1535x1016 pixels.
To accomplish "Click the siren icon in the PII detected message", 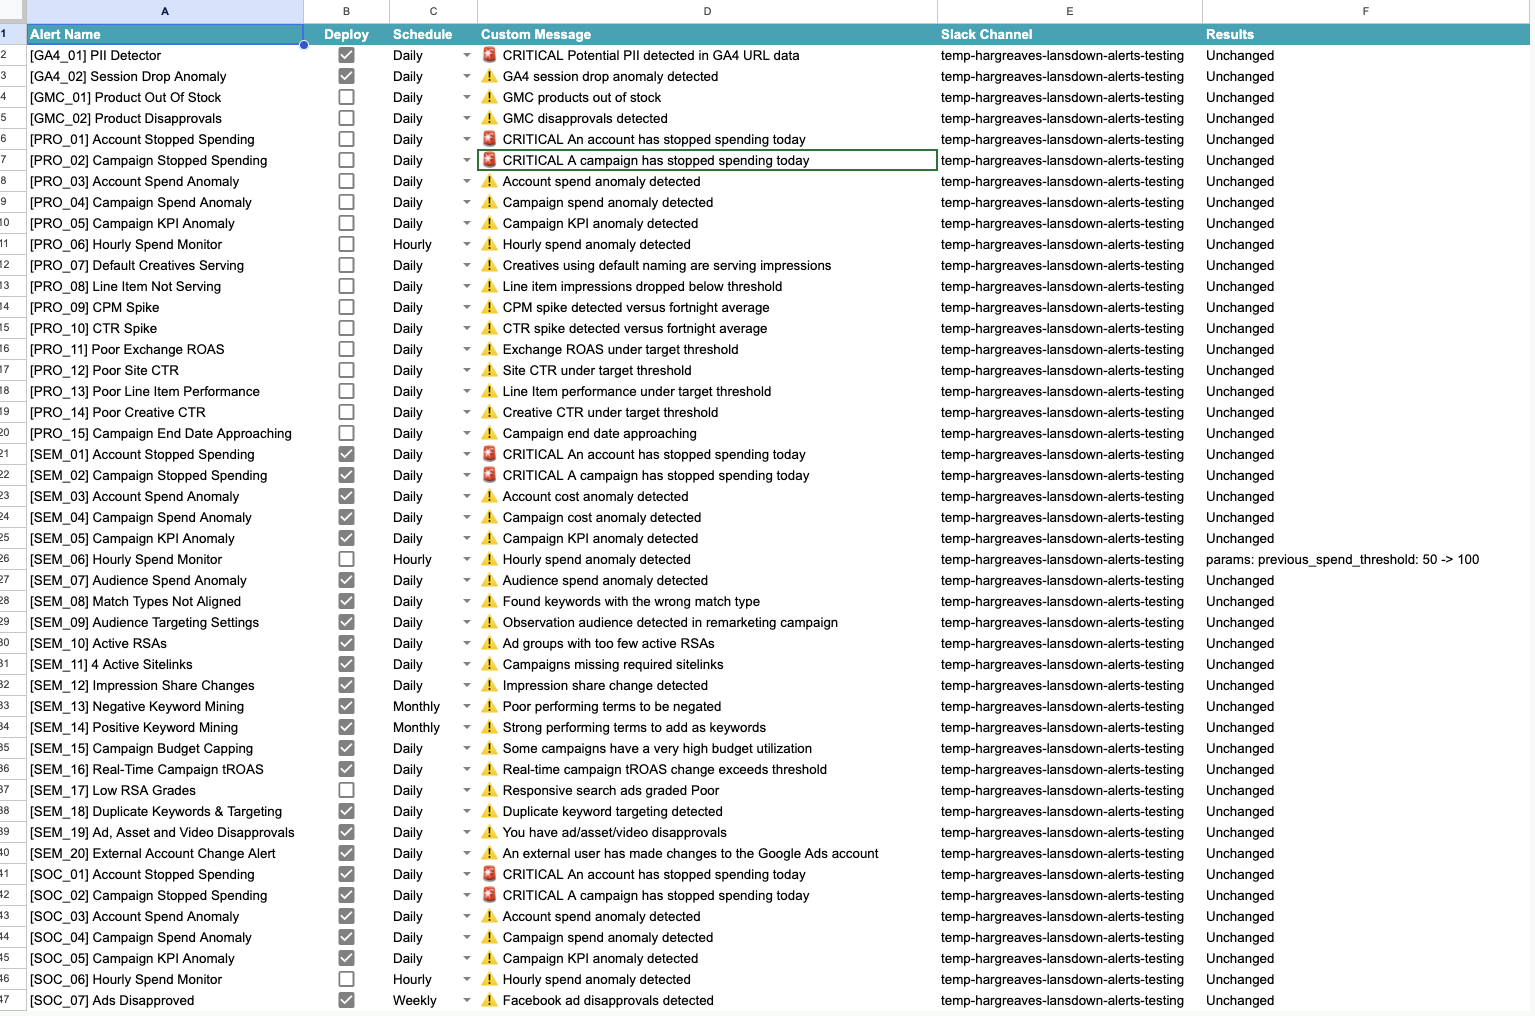I will tap(489, 55).
